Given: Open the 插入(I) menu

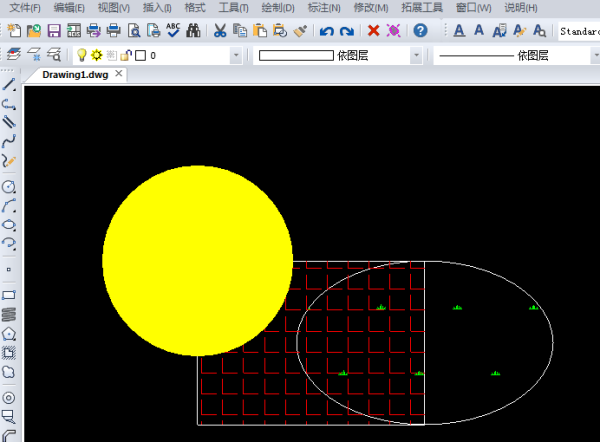Looking at the screenshot, I should tap(157, 8).
